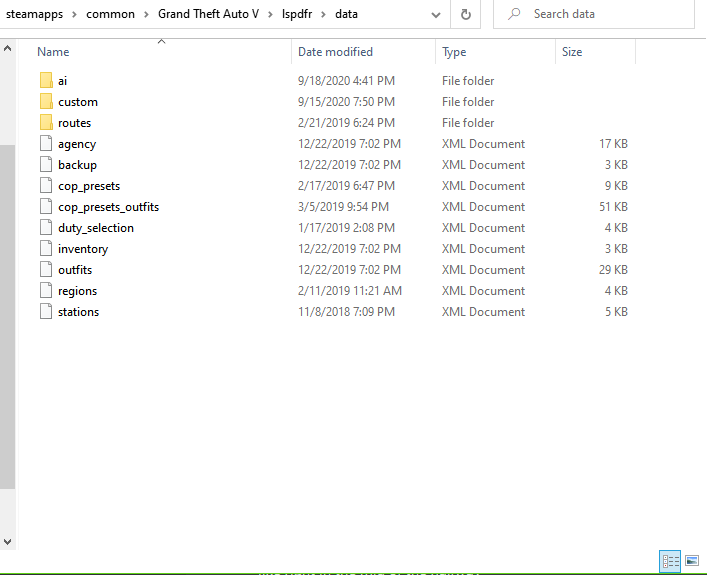Click the navigation pane scrollbar thumb
This screenshot has height=575, width=707.
click(x=8, y=317)
